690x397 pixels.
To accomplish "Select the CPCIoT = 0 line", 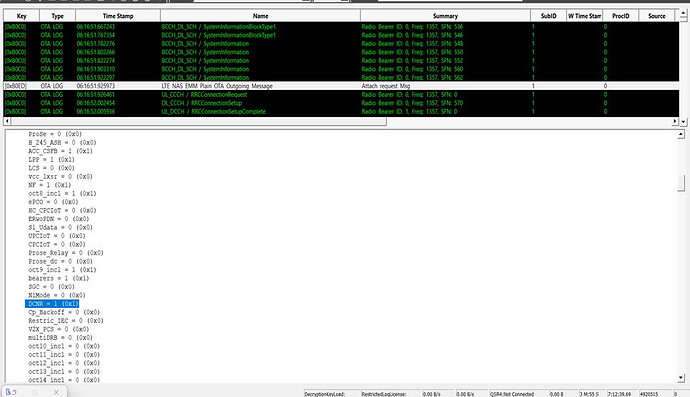I will [57, 244].
